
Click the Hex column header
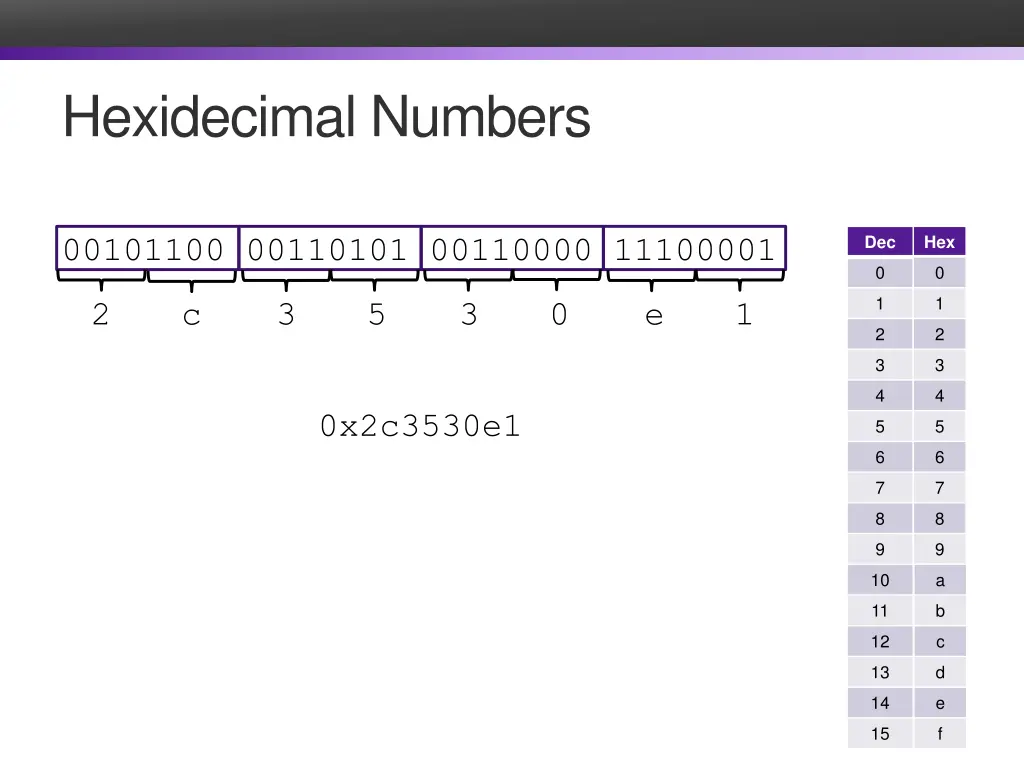pos(939,242)
